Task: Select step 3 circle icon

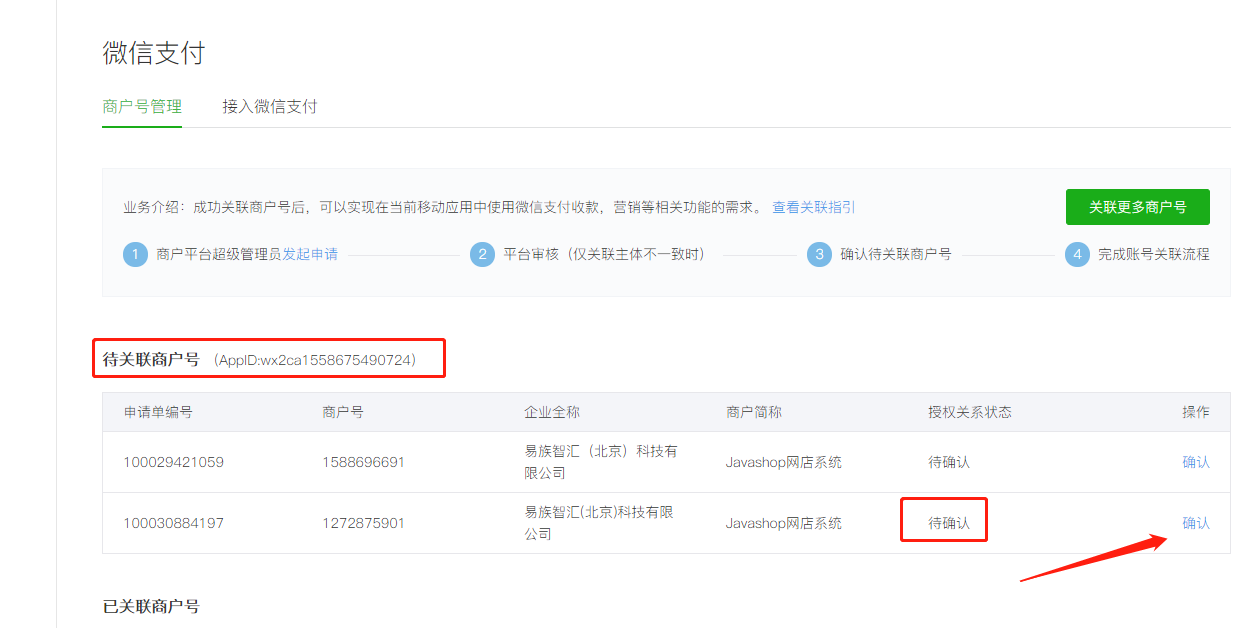Action: [x=820, y=254]
